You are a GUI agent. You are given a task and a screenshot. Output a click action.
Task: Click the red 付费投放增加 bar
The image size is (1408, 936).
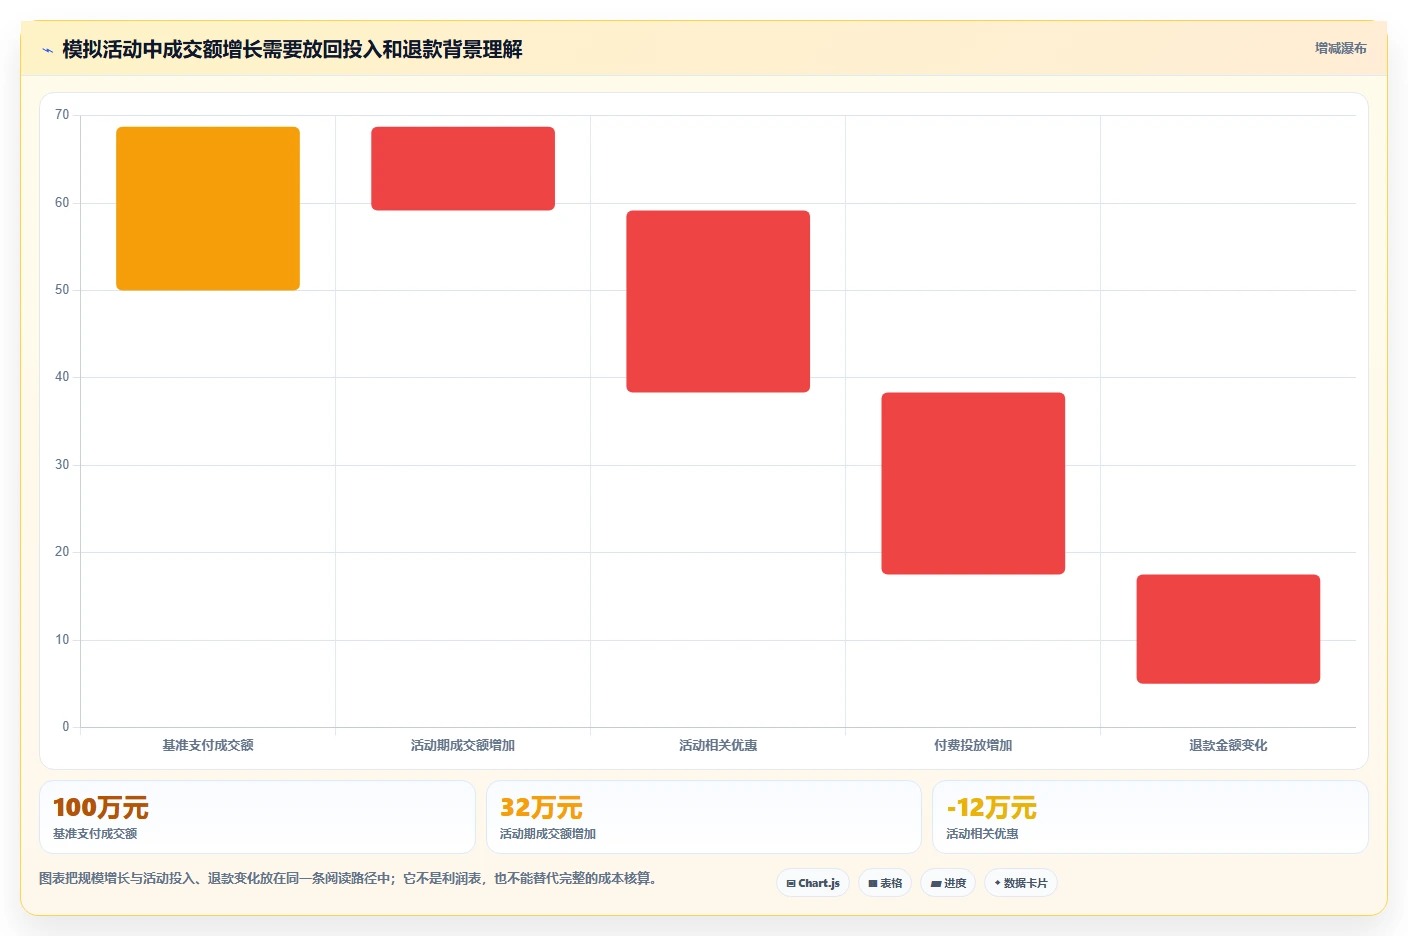pyautogui.click(x=973, y=484)
